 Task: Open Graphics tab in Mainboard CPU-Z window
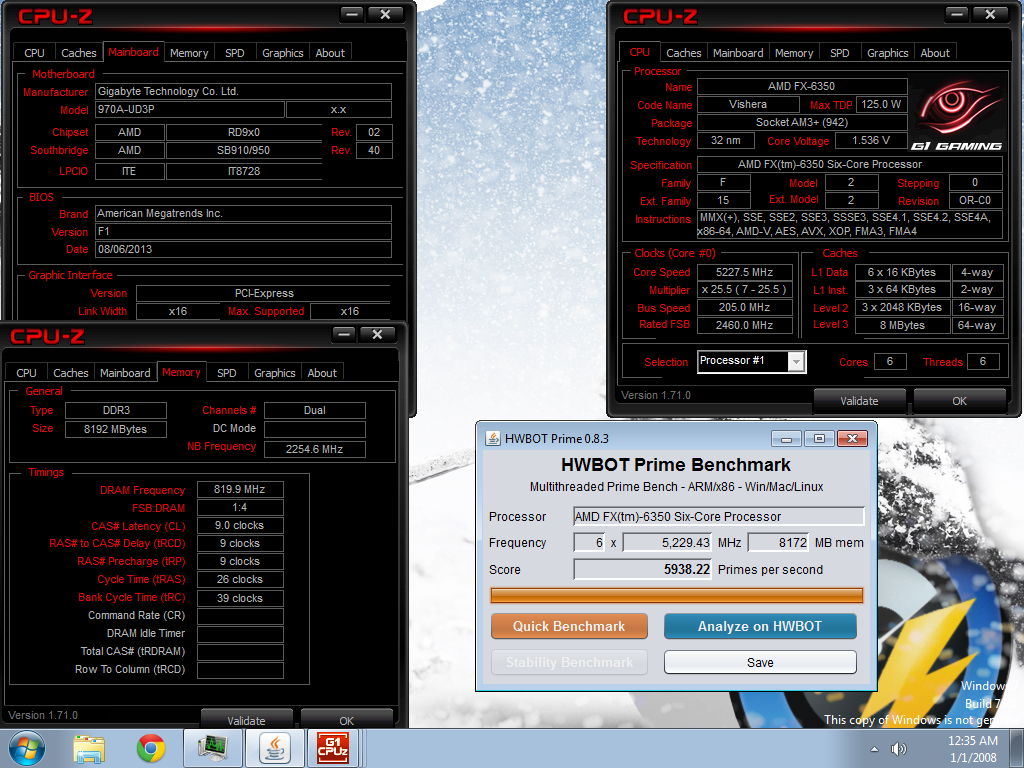[x=282, y=53]
